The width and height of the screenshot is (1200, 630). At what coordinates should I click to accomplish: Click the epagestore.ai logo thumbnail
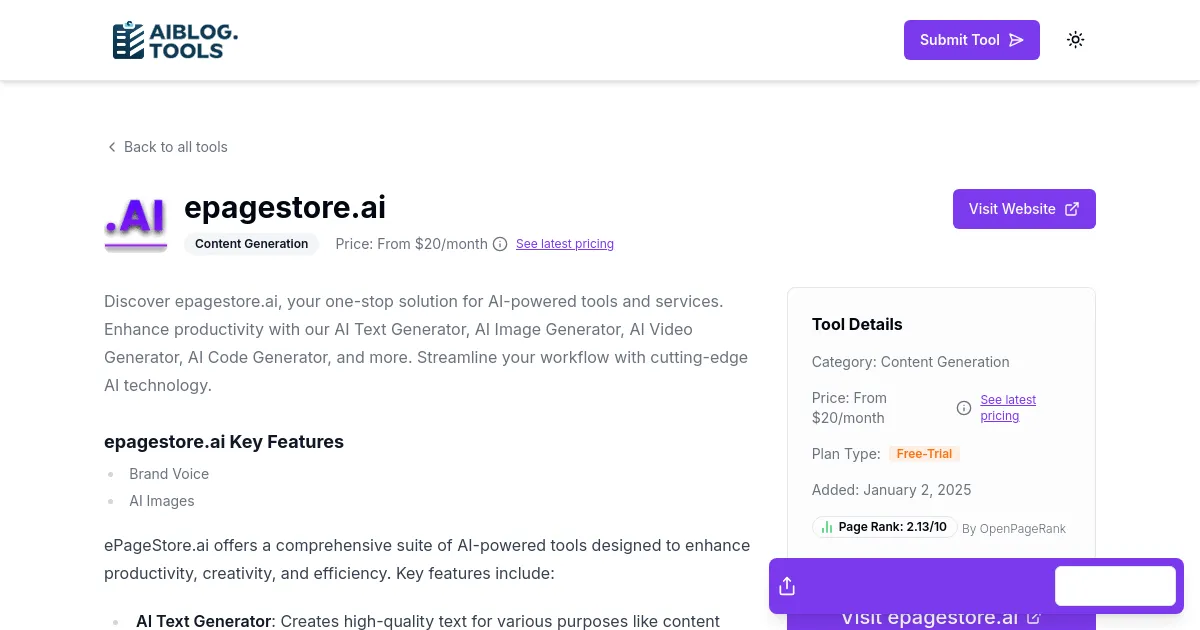[135, 222]
